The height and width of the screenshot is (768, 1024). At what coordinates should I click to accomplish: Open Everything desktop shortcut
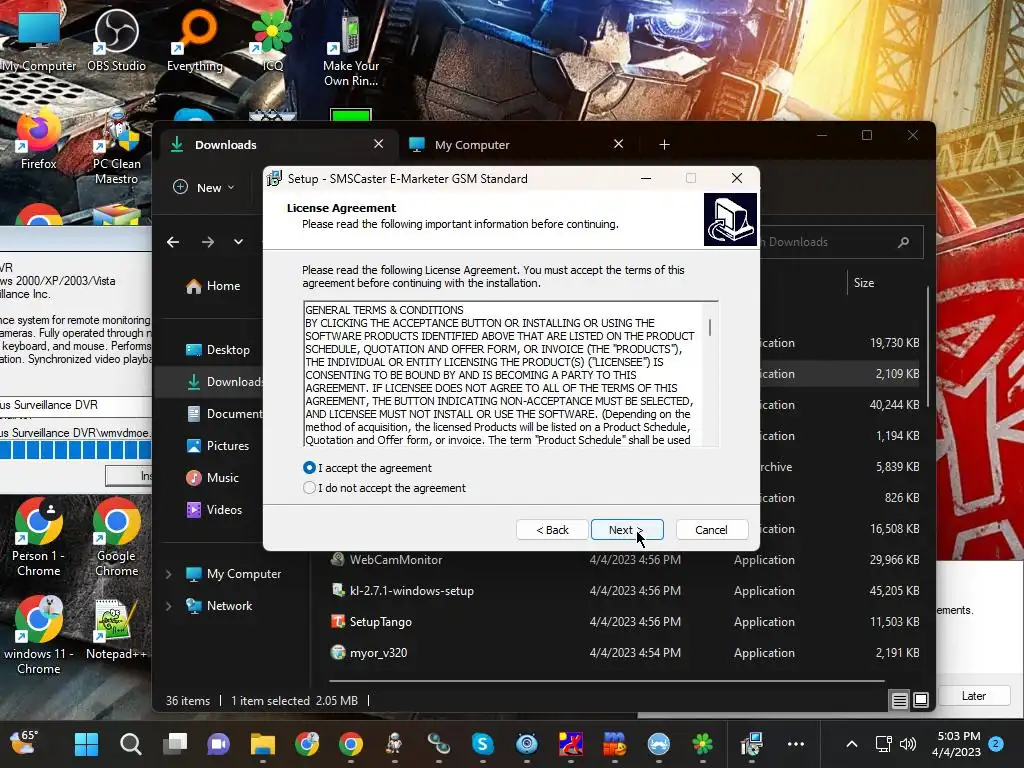point(195,41)
